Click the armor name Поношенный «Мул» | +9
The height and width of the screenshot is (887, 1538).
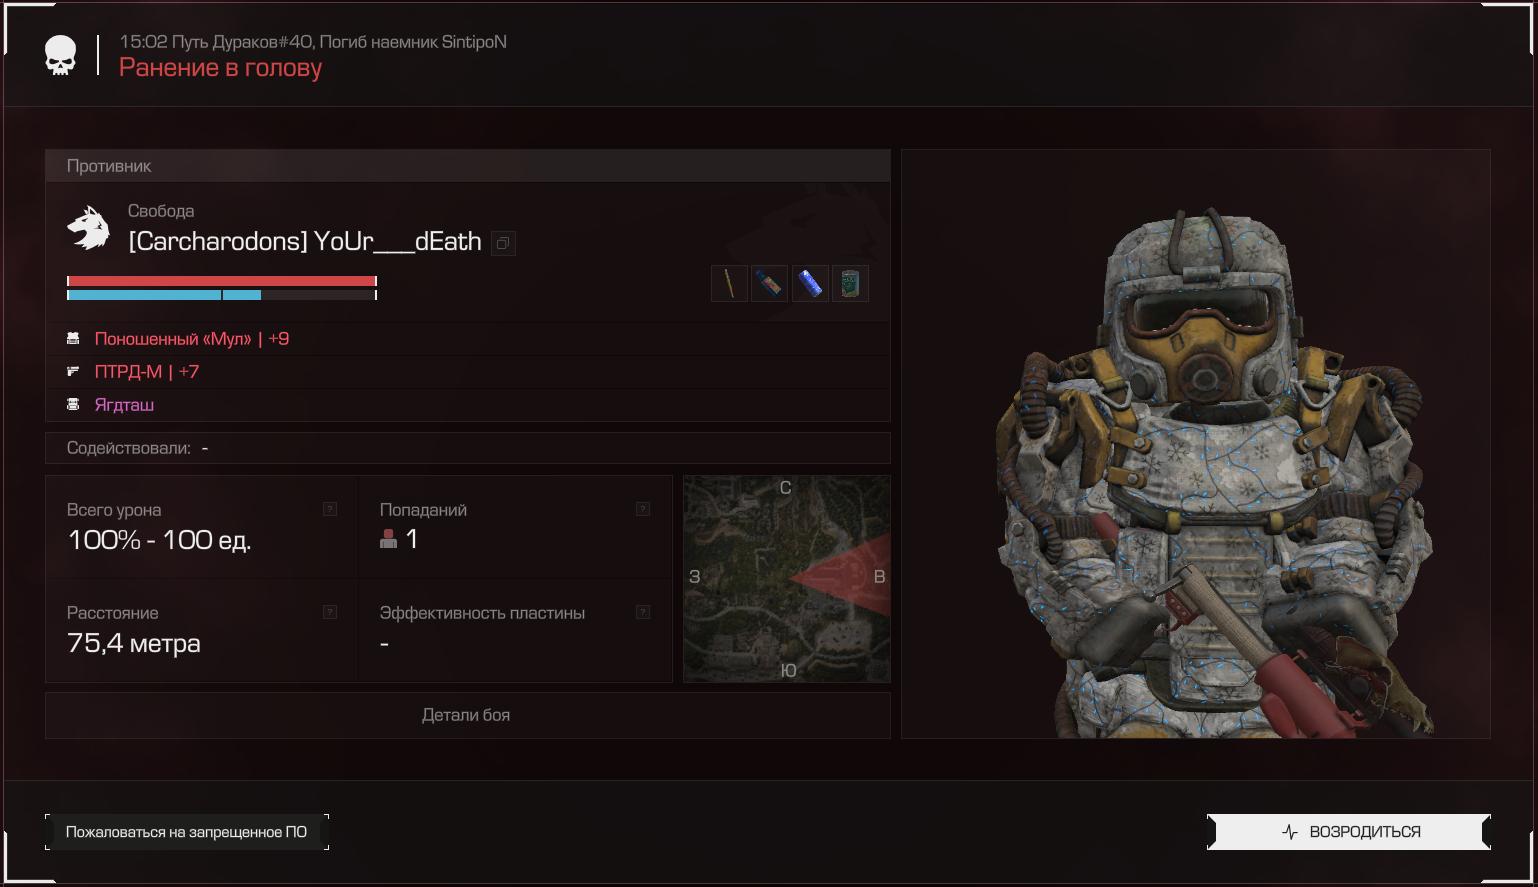pyautogui.click(x=192, y=339)
